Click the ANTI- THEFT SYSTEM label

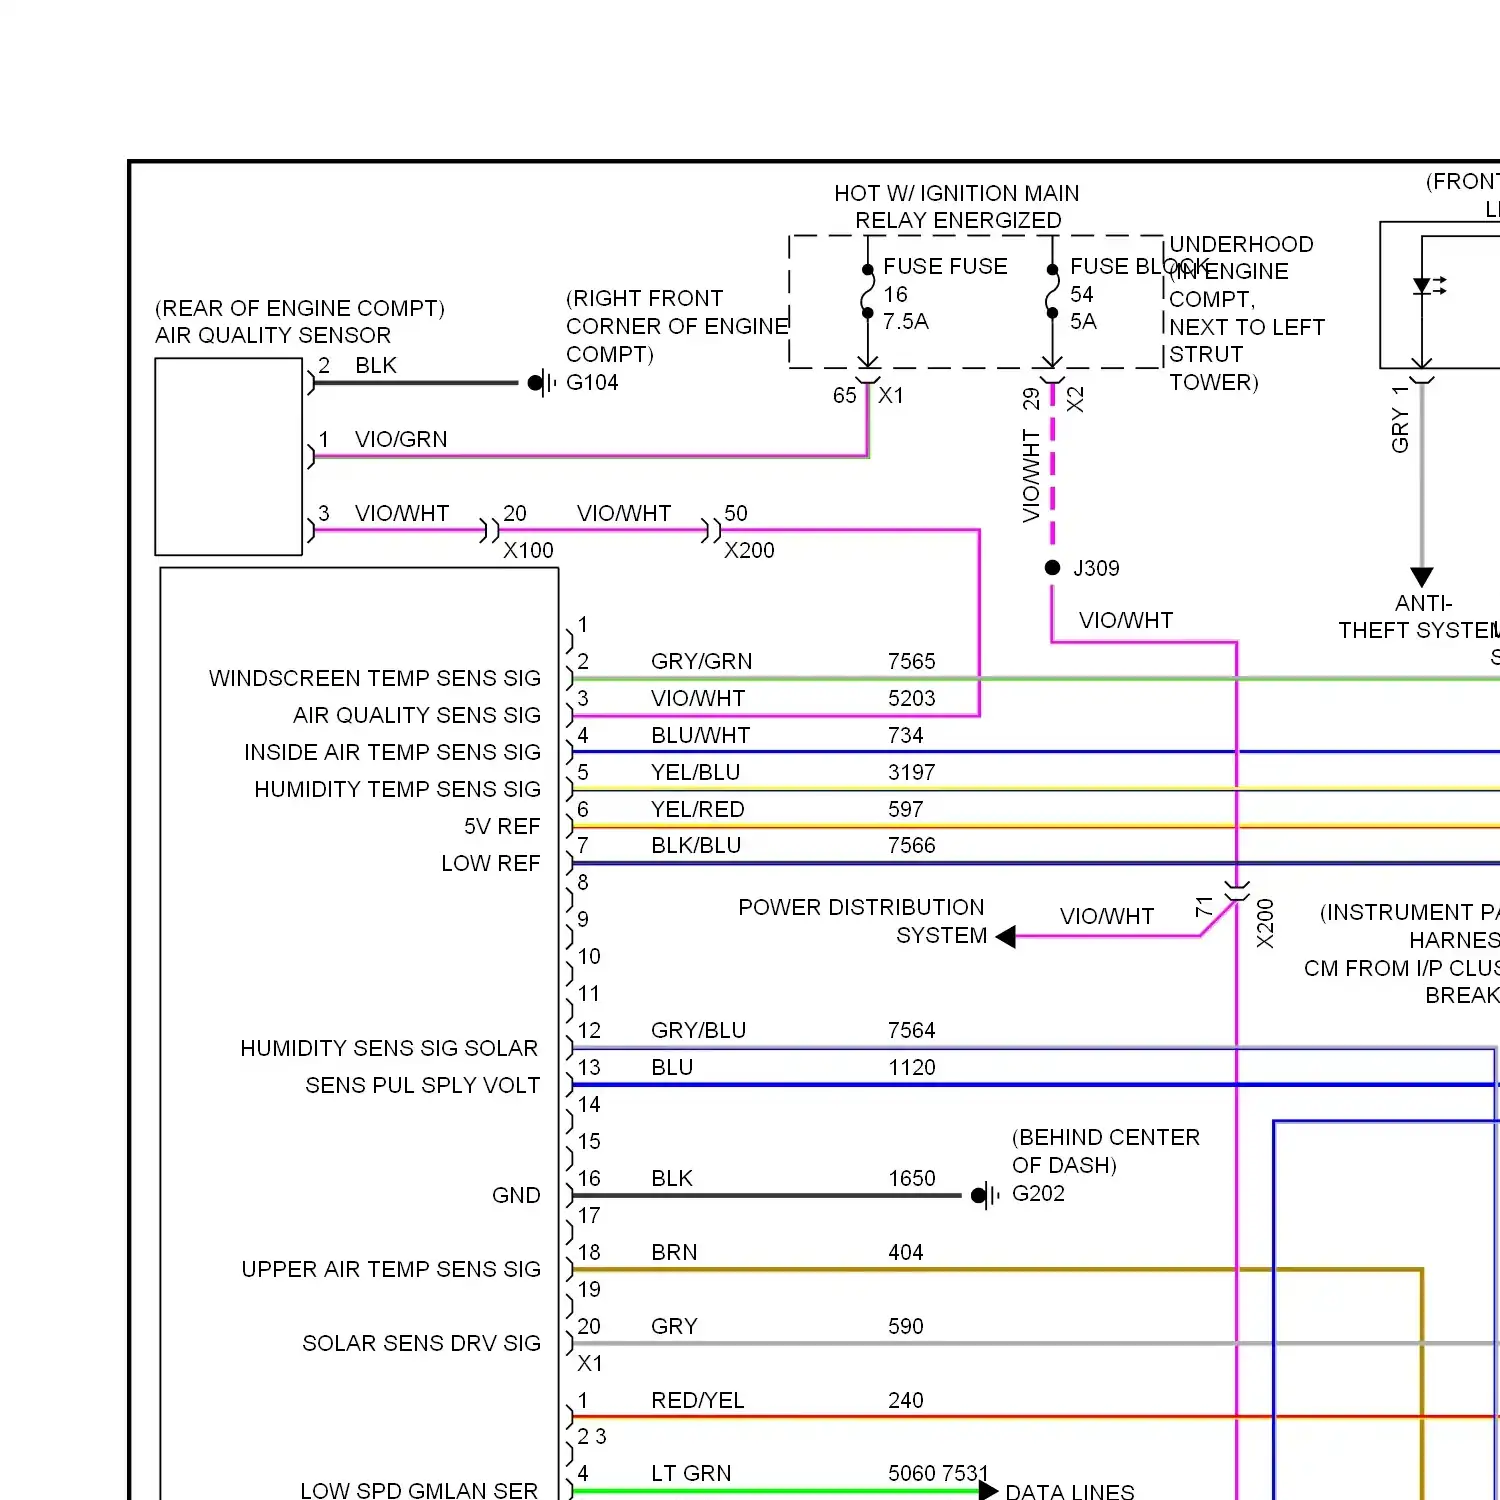point(1419,616)
